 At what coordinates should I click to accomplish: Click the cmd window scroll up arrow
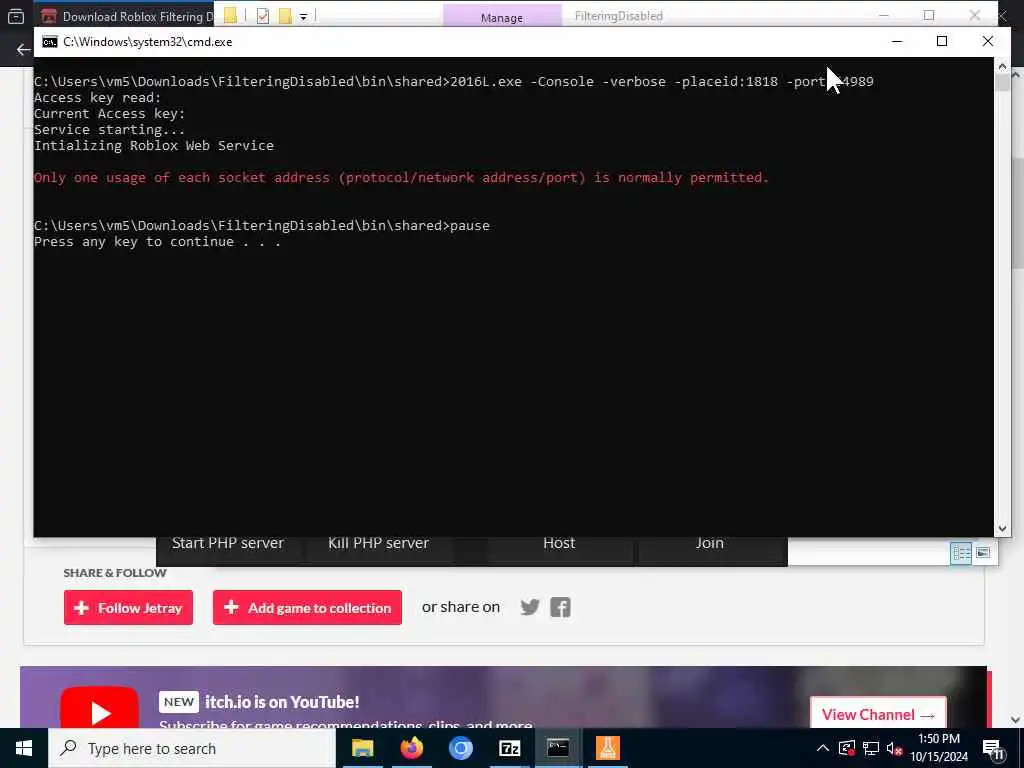pos(1002,66)
